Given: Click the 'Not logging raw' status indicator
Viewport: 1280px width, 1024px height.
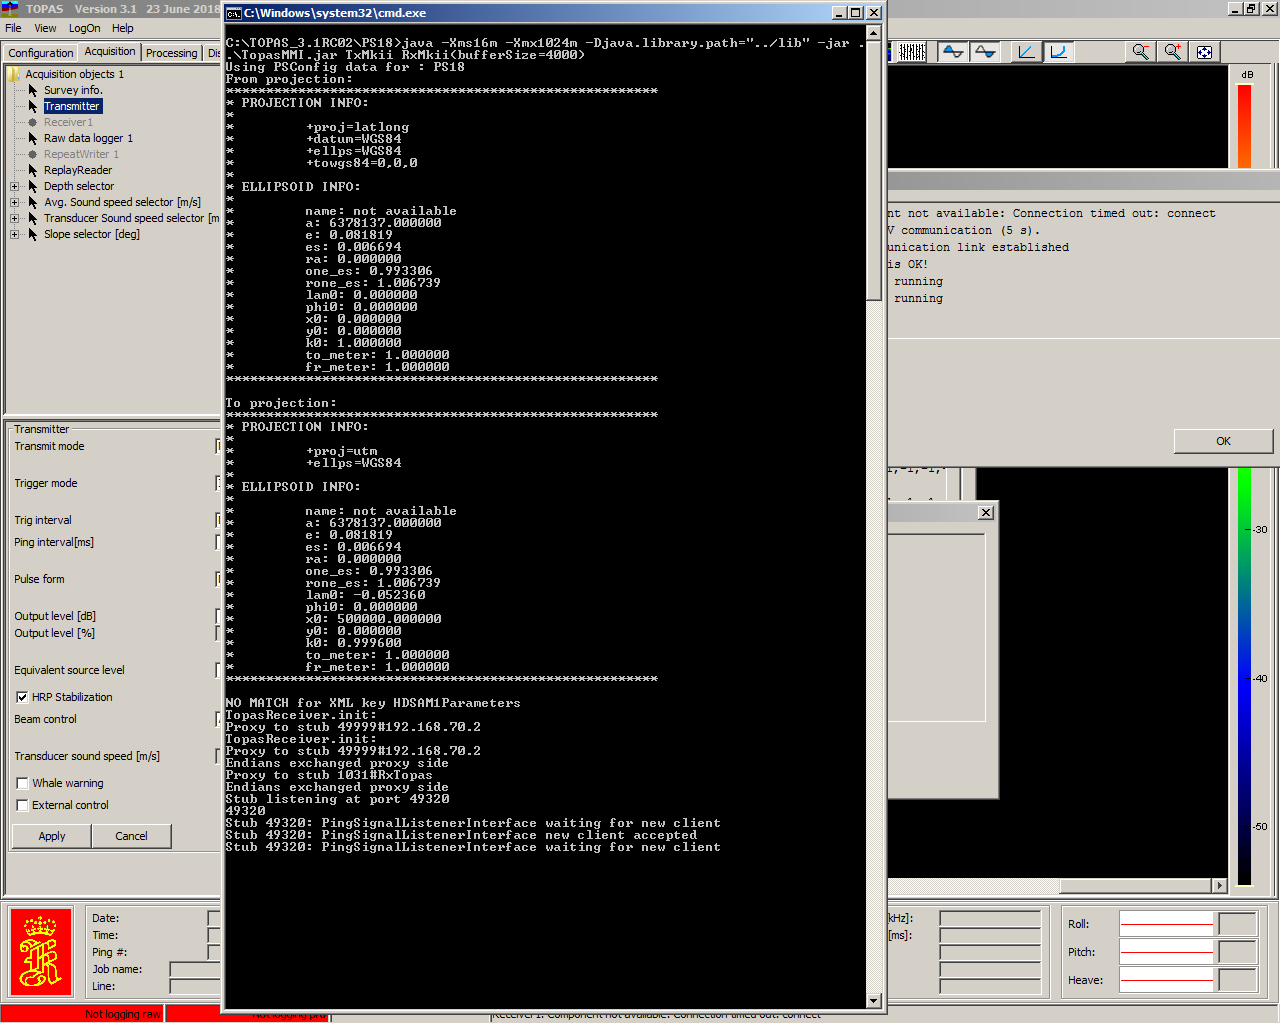Looking at the screenshot, I should (x=84, y=1014).
